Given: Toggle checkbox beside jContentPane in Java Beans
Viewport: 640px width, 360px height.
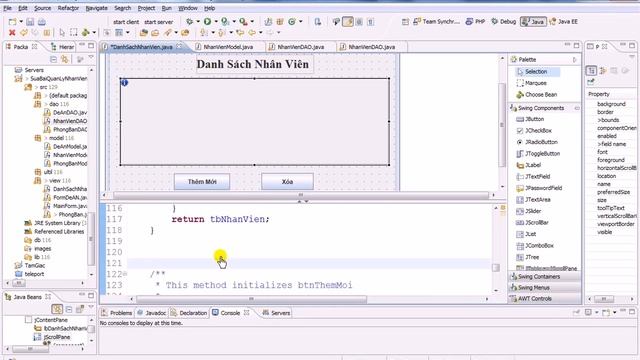Looking at the screenshot, I should click(x=28, y=320).
